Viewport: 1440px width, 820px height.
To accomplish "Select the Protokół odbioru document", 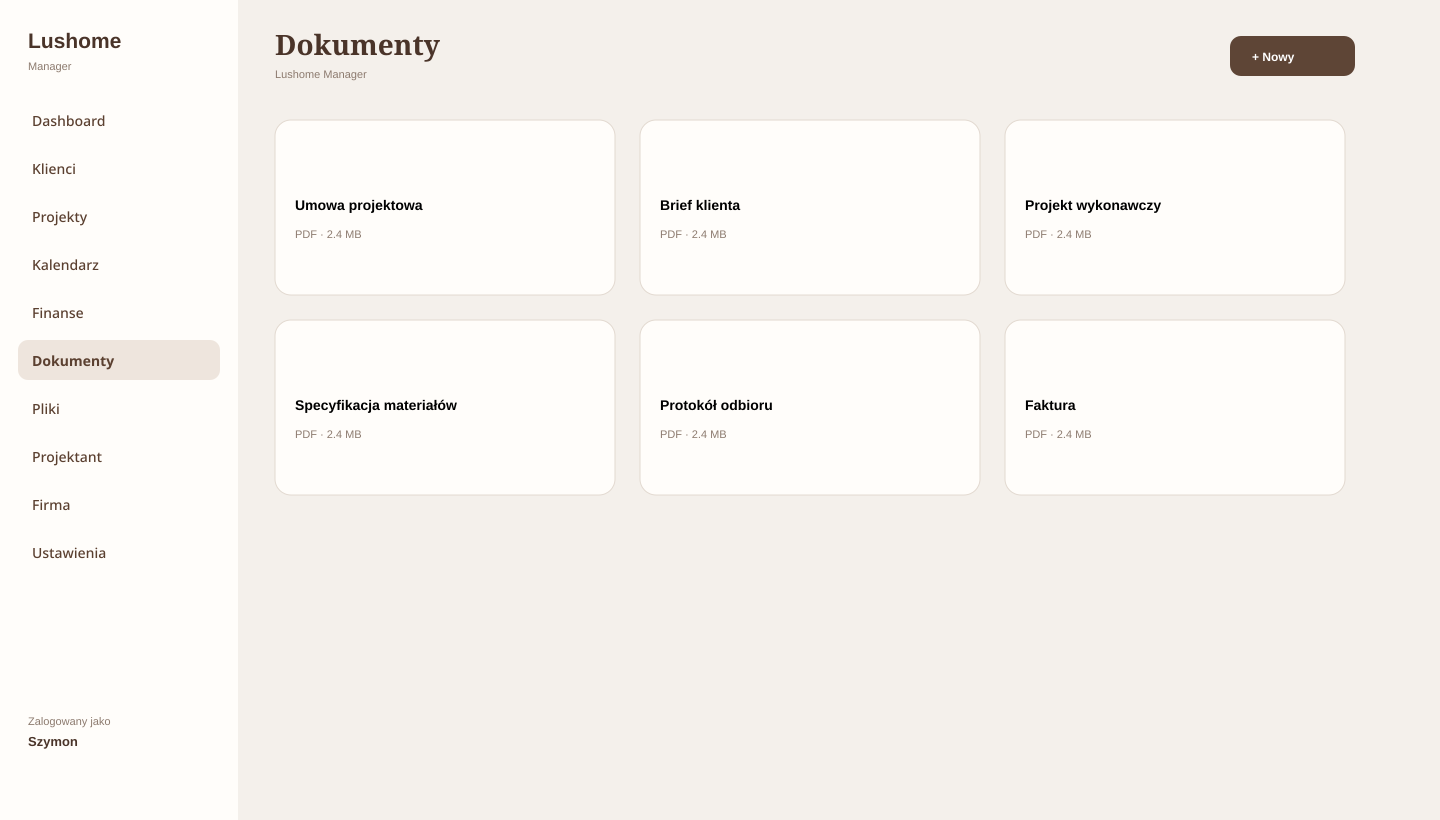I will pyautogui.click(x=810, y=408).
